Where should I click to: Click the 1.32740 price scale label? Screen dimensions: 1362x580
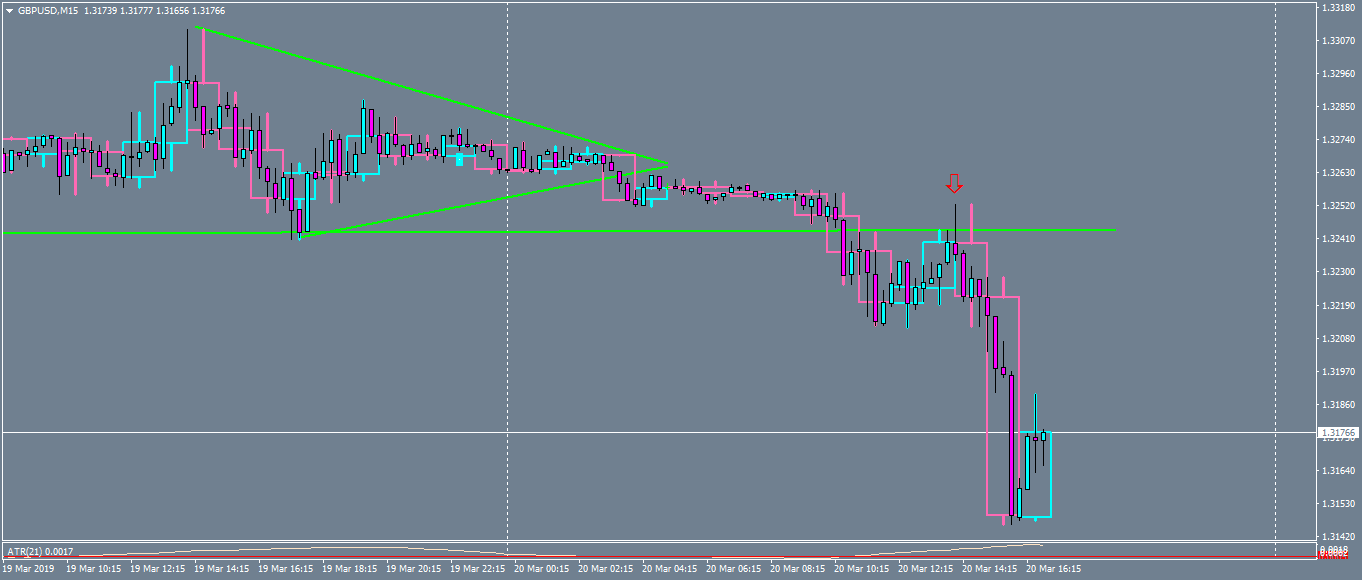click(1338, 140)
